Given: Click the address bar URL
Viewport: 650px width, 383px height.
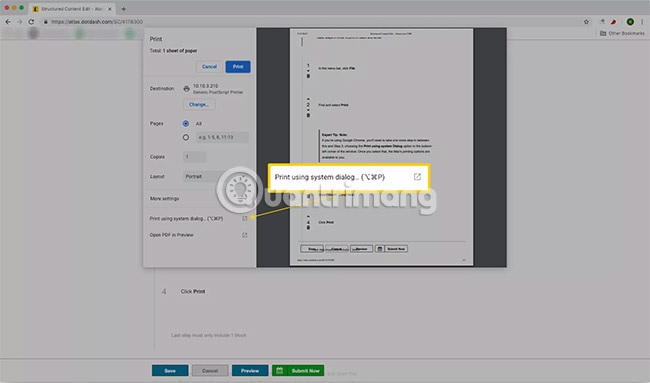Looking at the screenshot, I should pos(97,22).
